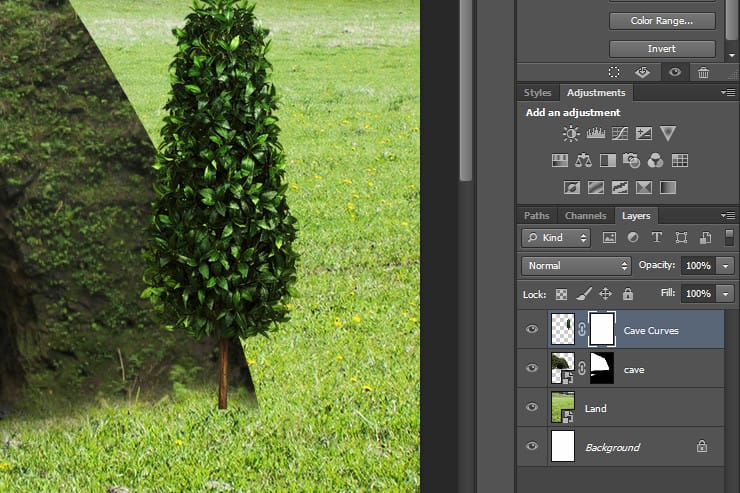The height and width of the screenshot is (493, 740).
Task: Switch to the Channels tab
Action: (586, 216)
